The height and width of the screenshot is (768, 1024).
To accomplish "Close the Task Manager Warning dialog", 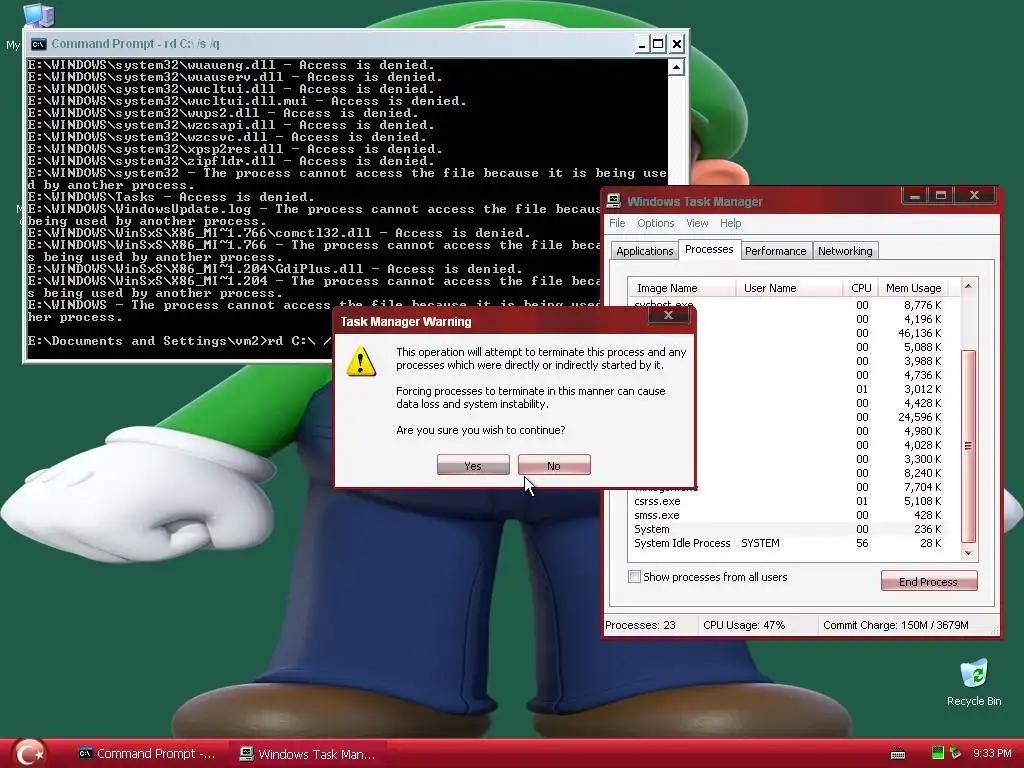I will (x=668, y=315).
